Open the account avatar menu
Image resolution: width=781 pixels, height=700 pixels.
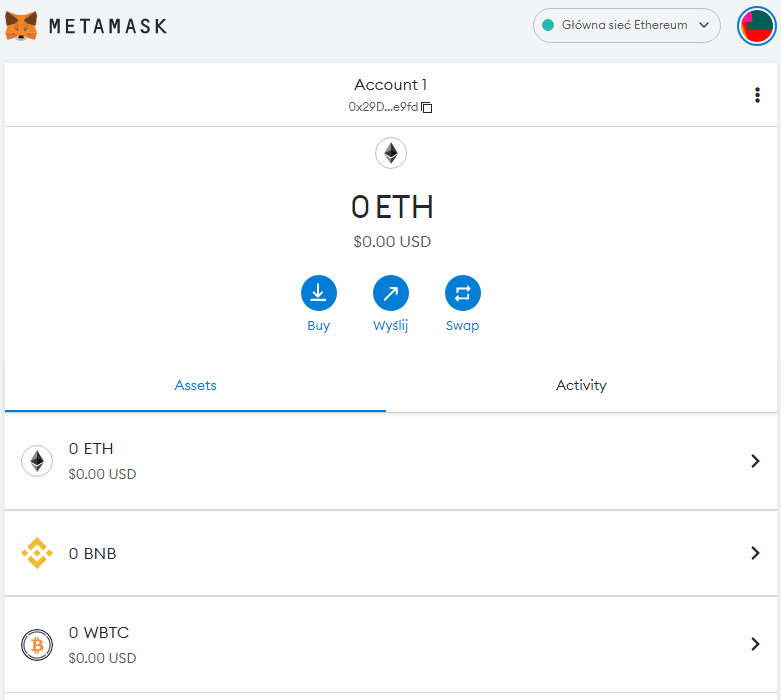click(x=756, y=26)
